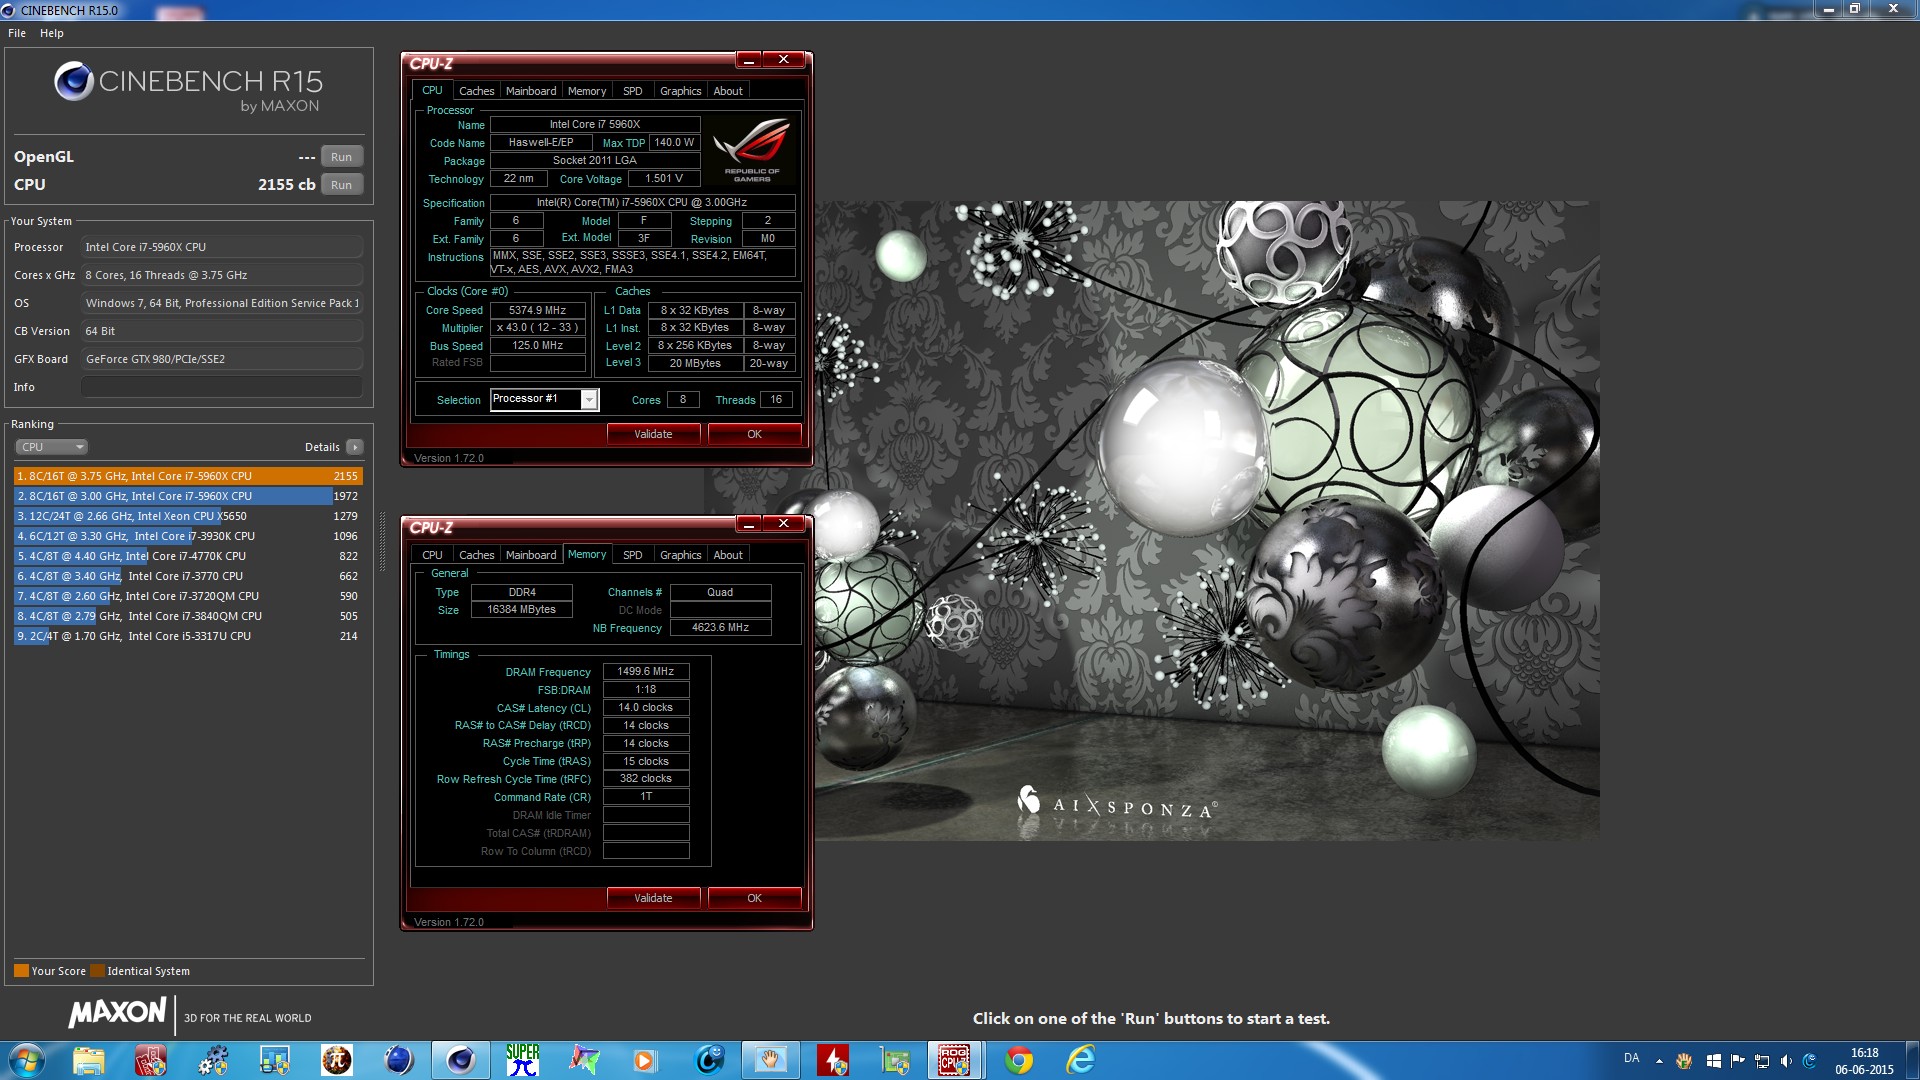This screenshot has height=1080, width=1920.
Task: Open the red app icon beside Explorer
Action: coord(151,1060)
